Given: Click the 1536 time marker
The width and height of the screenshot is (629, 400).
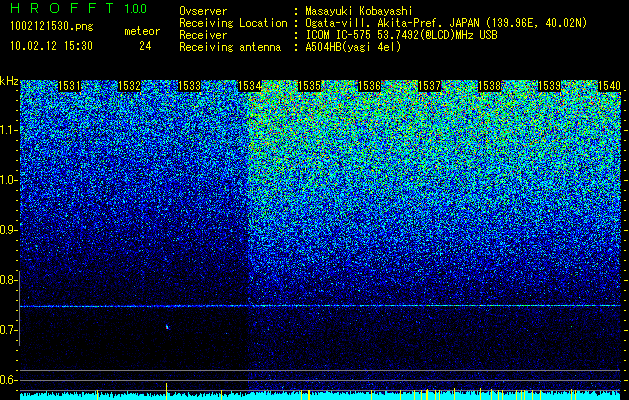Looking at the screenshot, I should (369, 86).
